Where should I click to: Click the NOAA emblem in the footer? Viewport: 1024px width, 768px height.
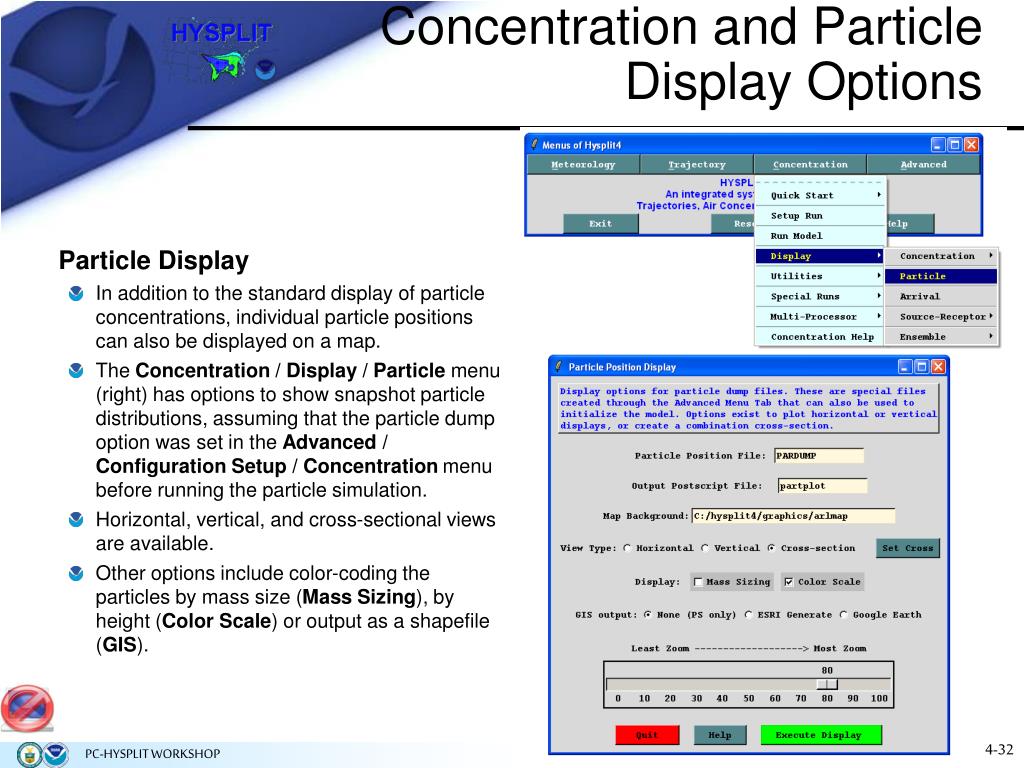click(56, 754)
